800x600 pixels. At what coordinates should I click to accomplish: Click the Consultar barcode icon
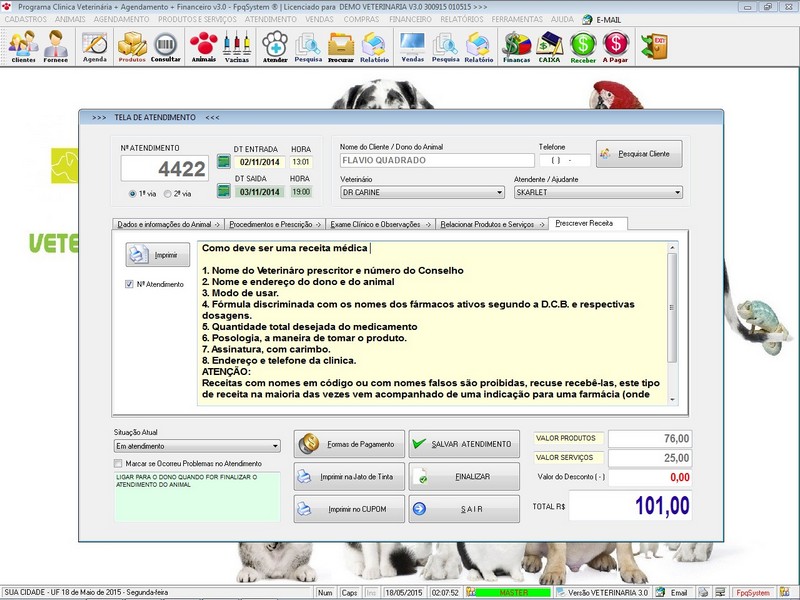point(166,46)
